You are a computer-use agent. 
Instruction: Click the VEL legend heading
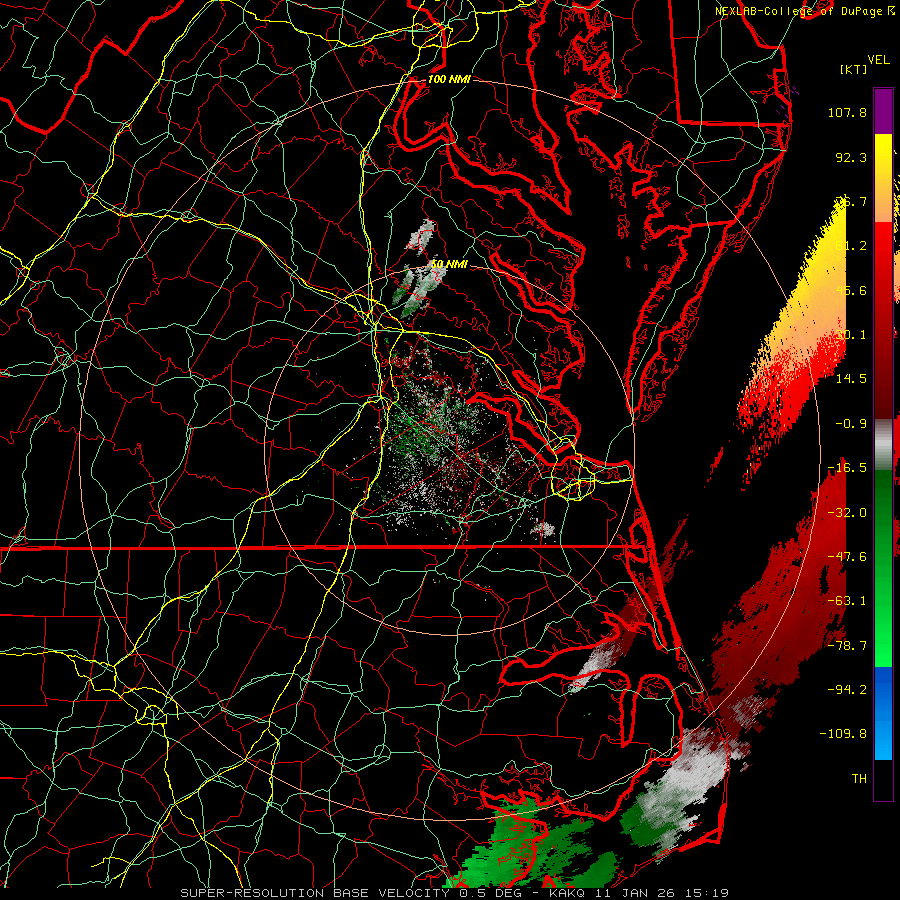coord(878,60)
